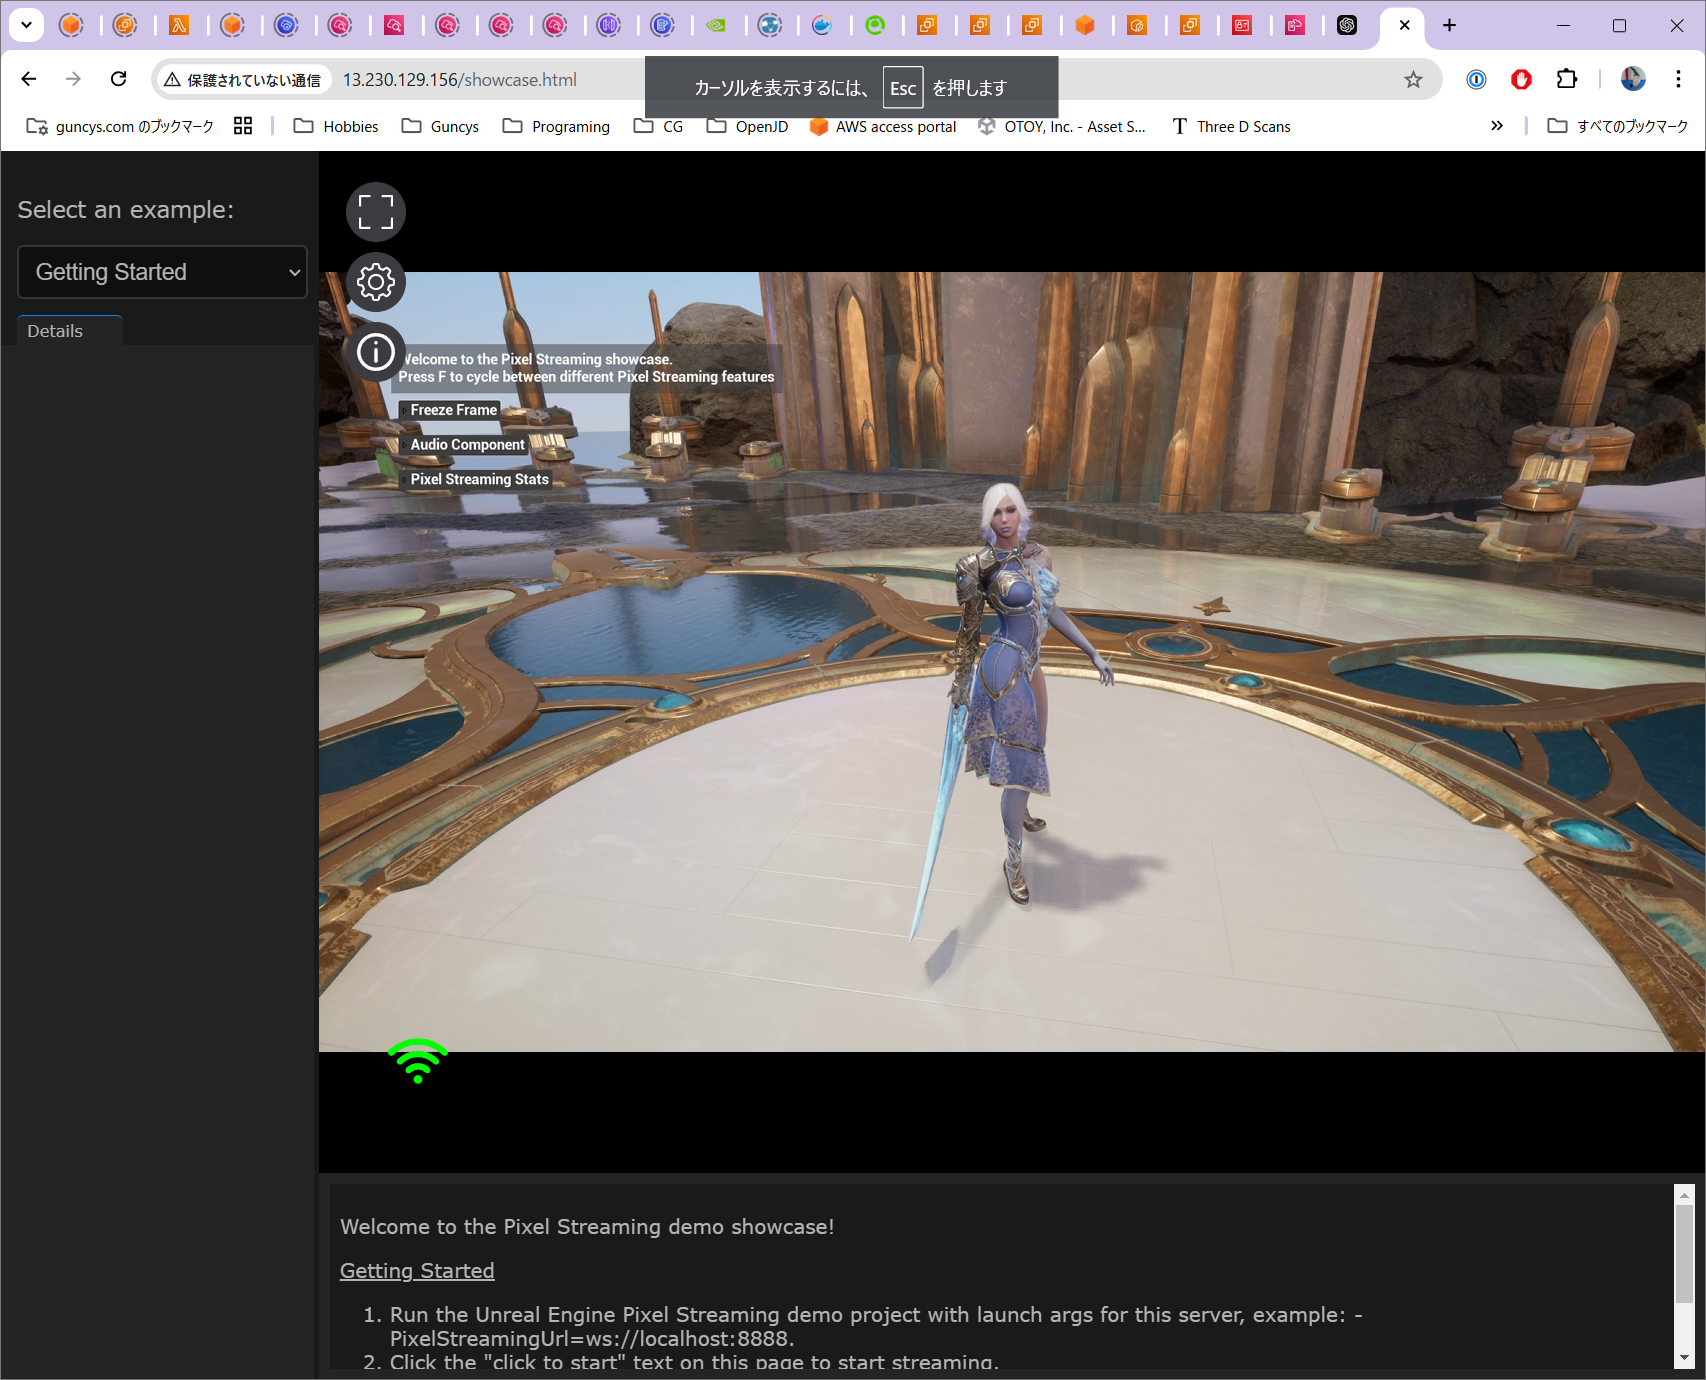Open the guncys.com bookmarks shortcut
The width and height of the screenshot is (1706, 1380).
coord(120,126)
